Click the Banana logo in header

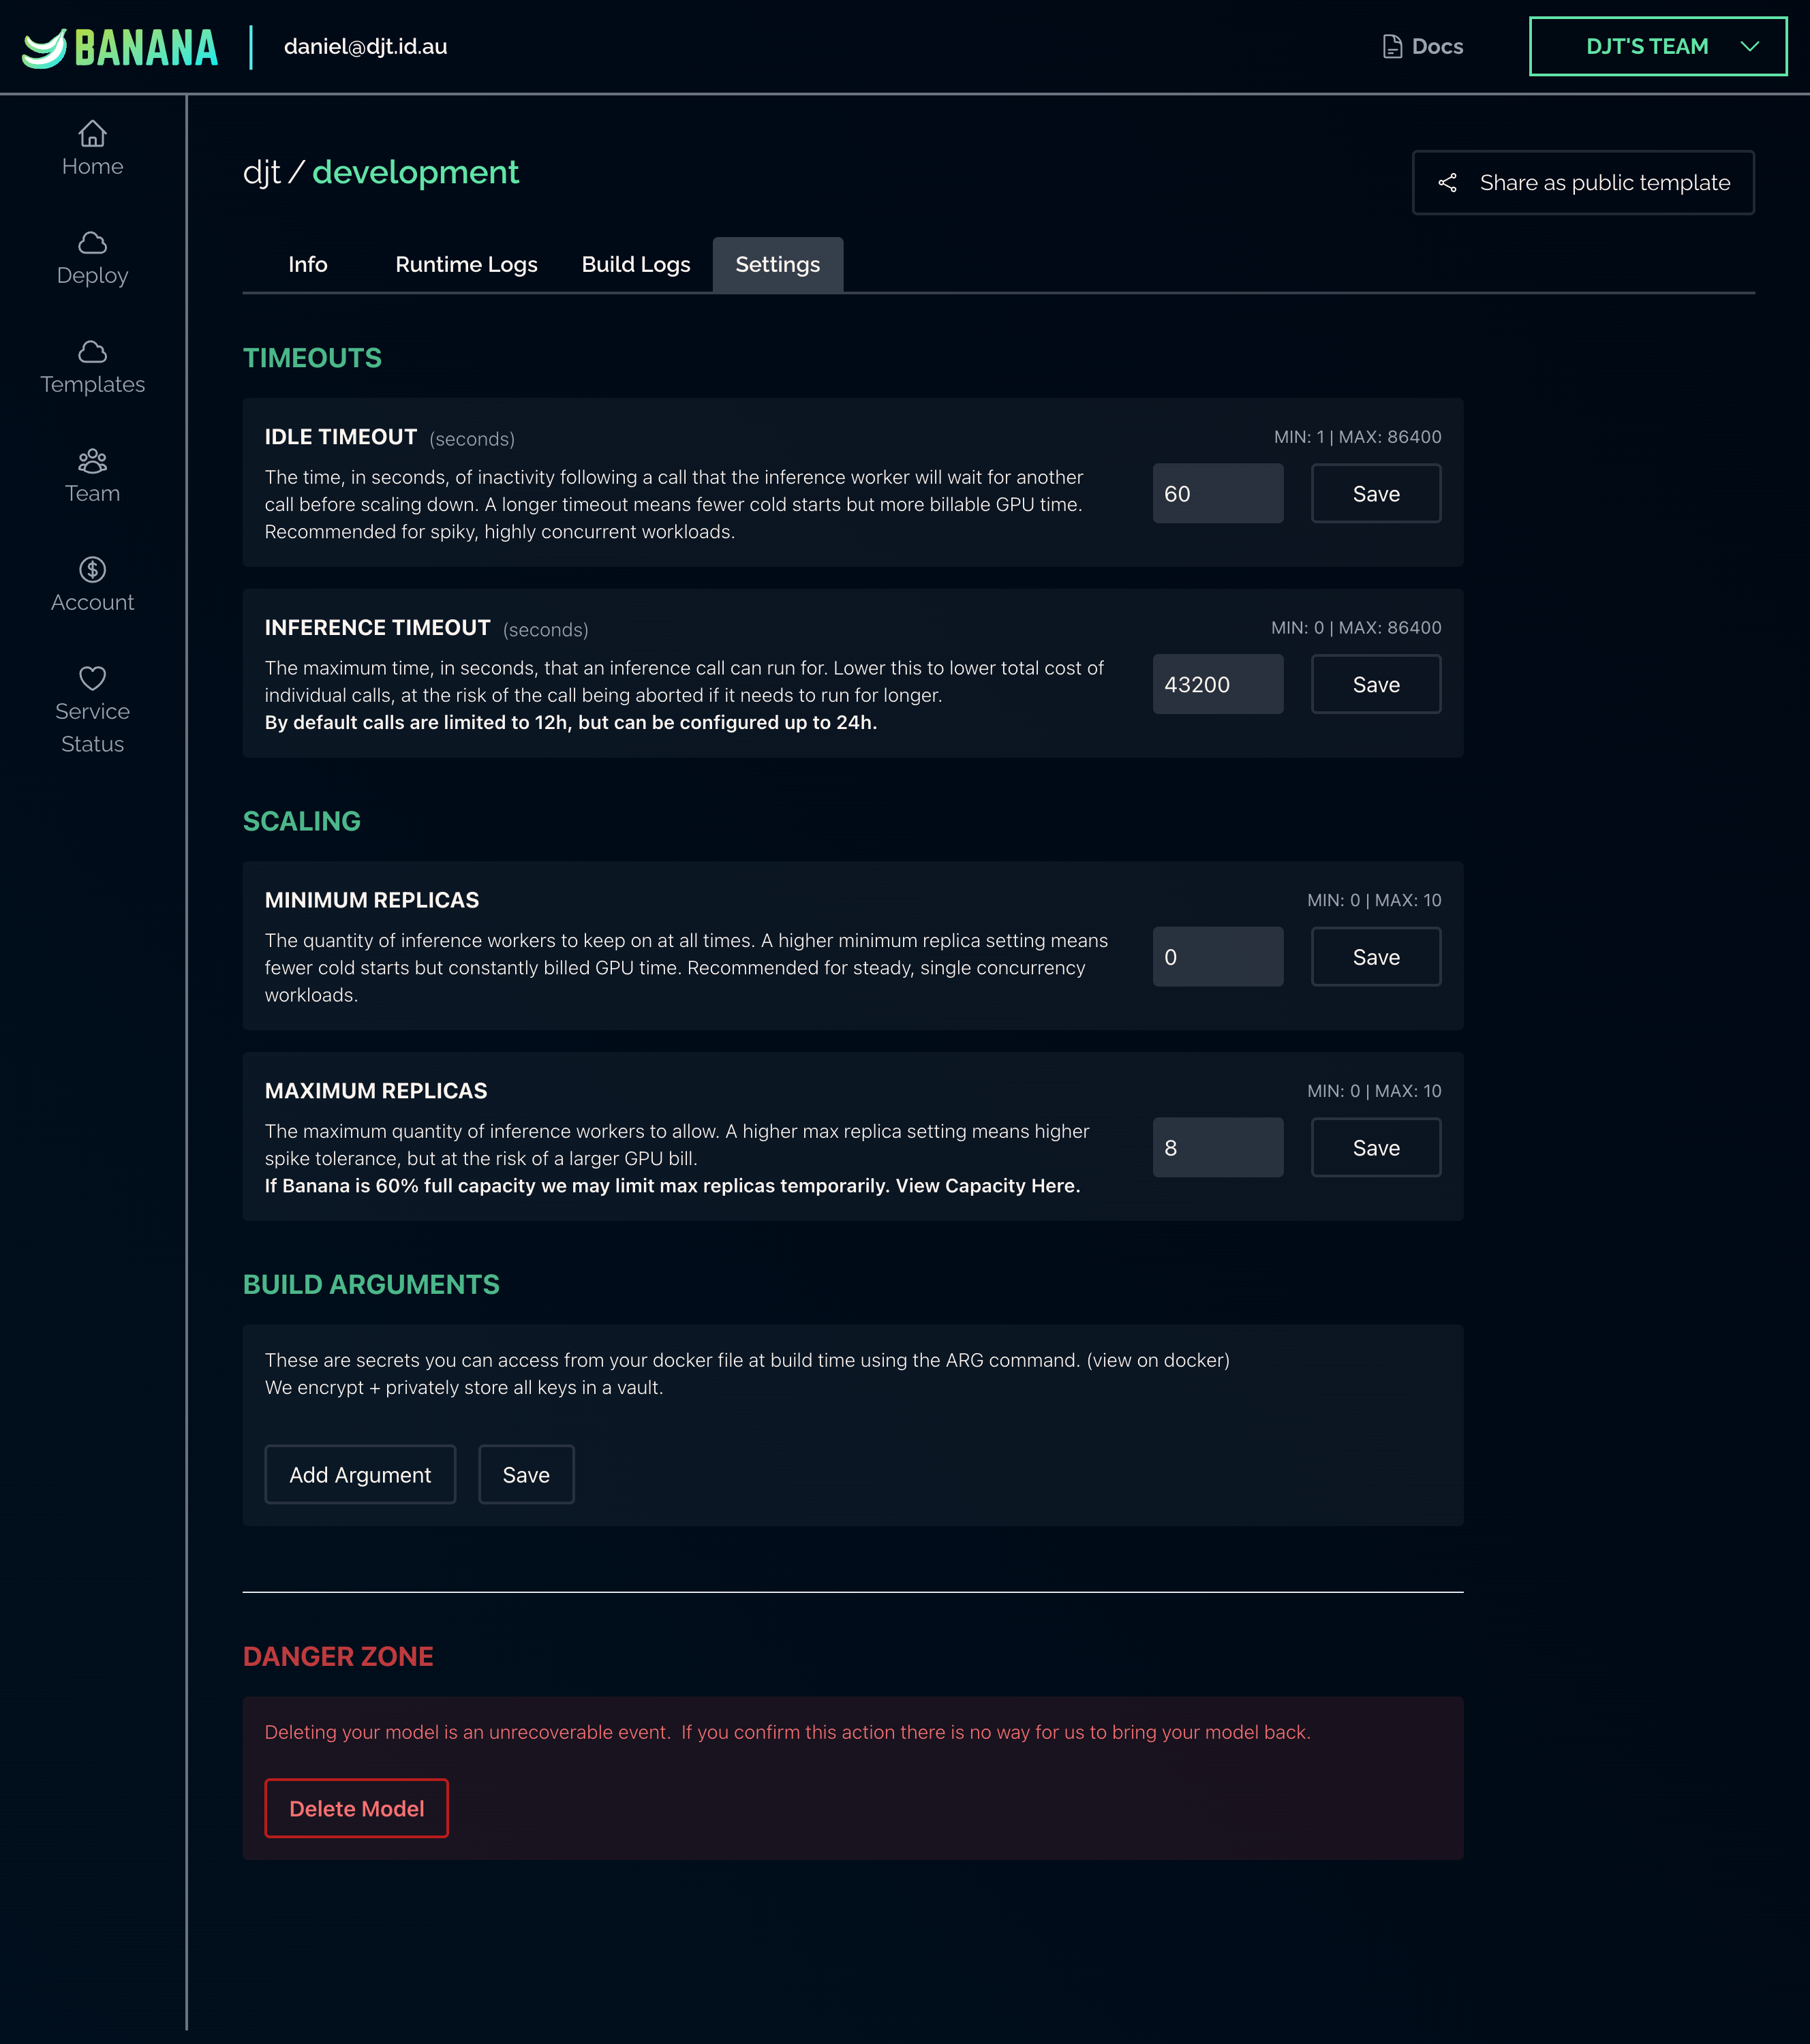pyautogui.click(x=120, y=47)
